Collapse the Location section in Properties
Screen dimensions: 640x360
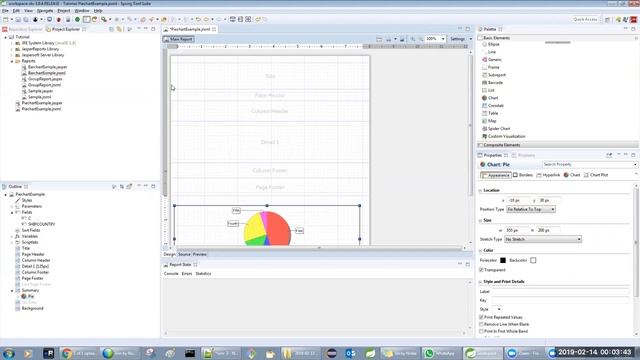pos(481,191)
